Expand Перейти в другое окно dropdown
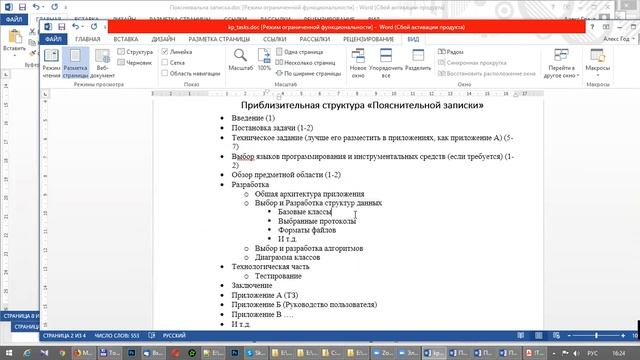The height and width of the screenshot is (360, 640). click(x=561, y=63)
